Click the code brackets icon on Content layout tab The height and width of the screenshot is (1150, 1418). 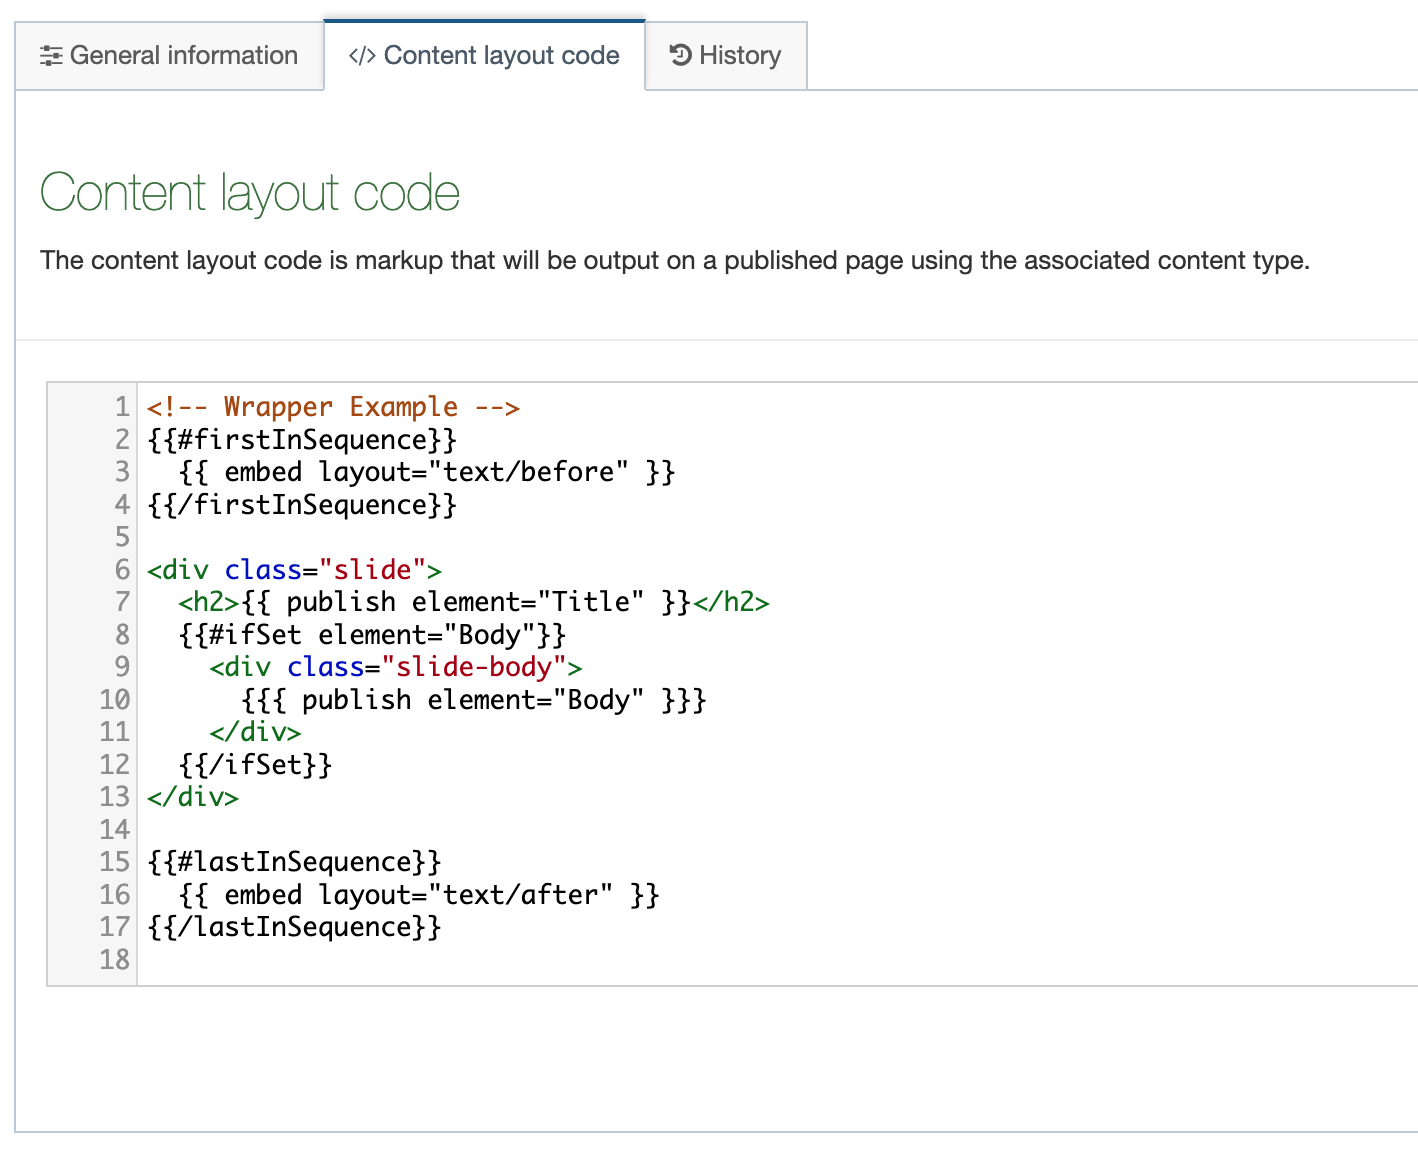point(362,56)
